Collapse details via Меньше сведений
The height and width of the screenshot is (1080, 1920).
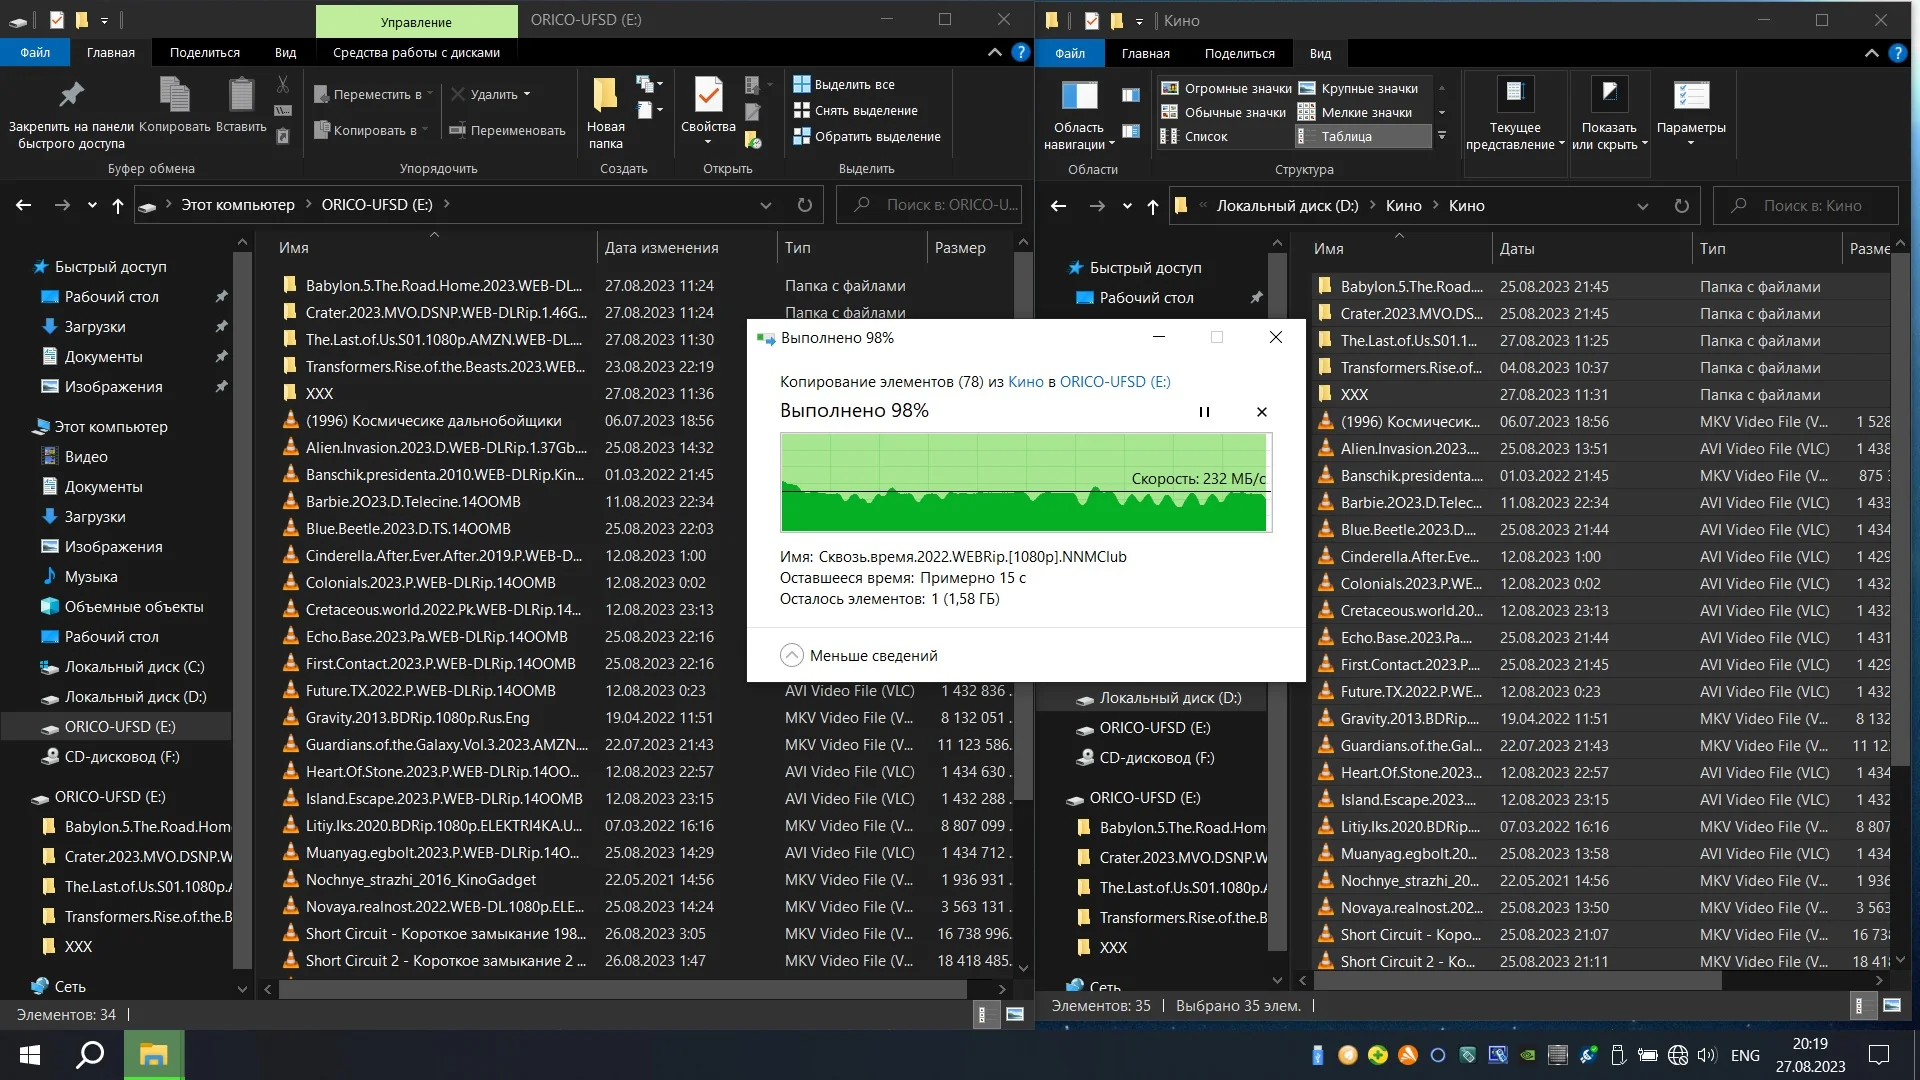(x=859, y=656)
